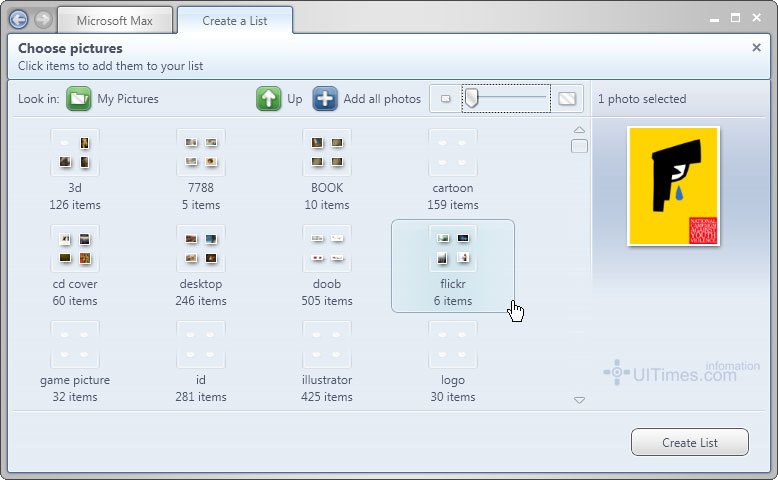Open the desktop folder thumbnail
Viewport: 778px width, 480px height.
tap(201, 248)
